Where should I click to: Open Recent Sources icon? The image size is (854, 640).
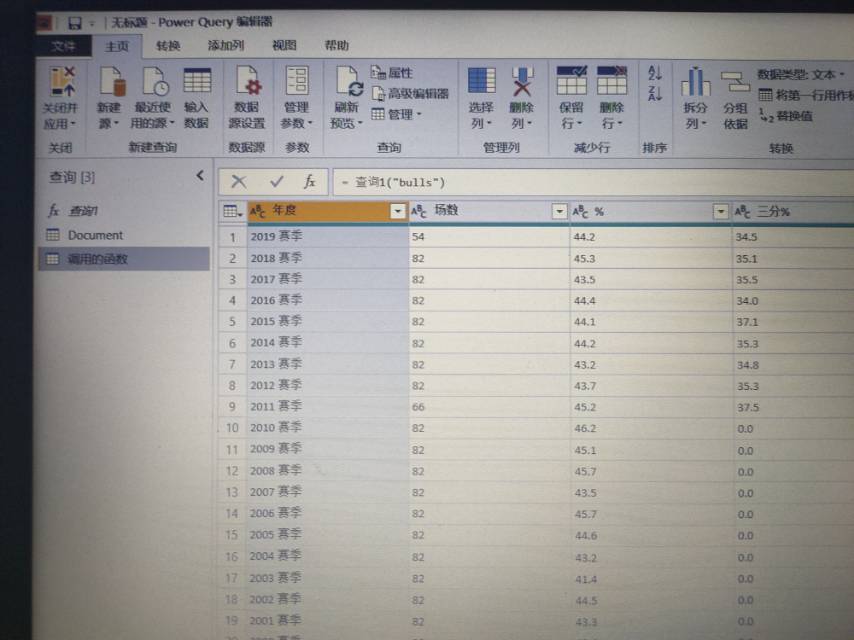155,82
